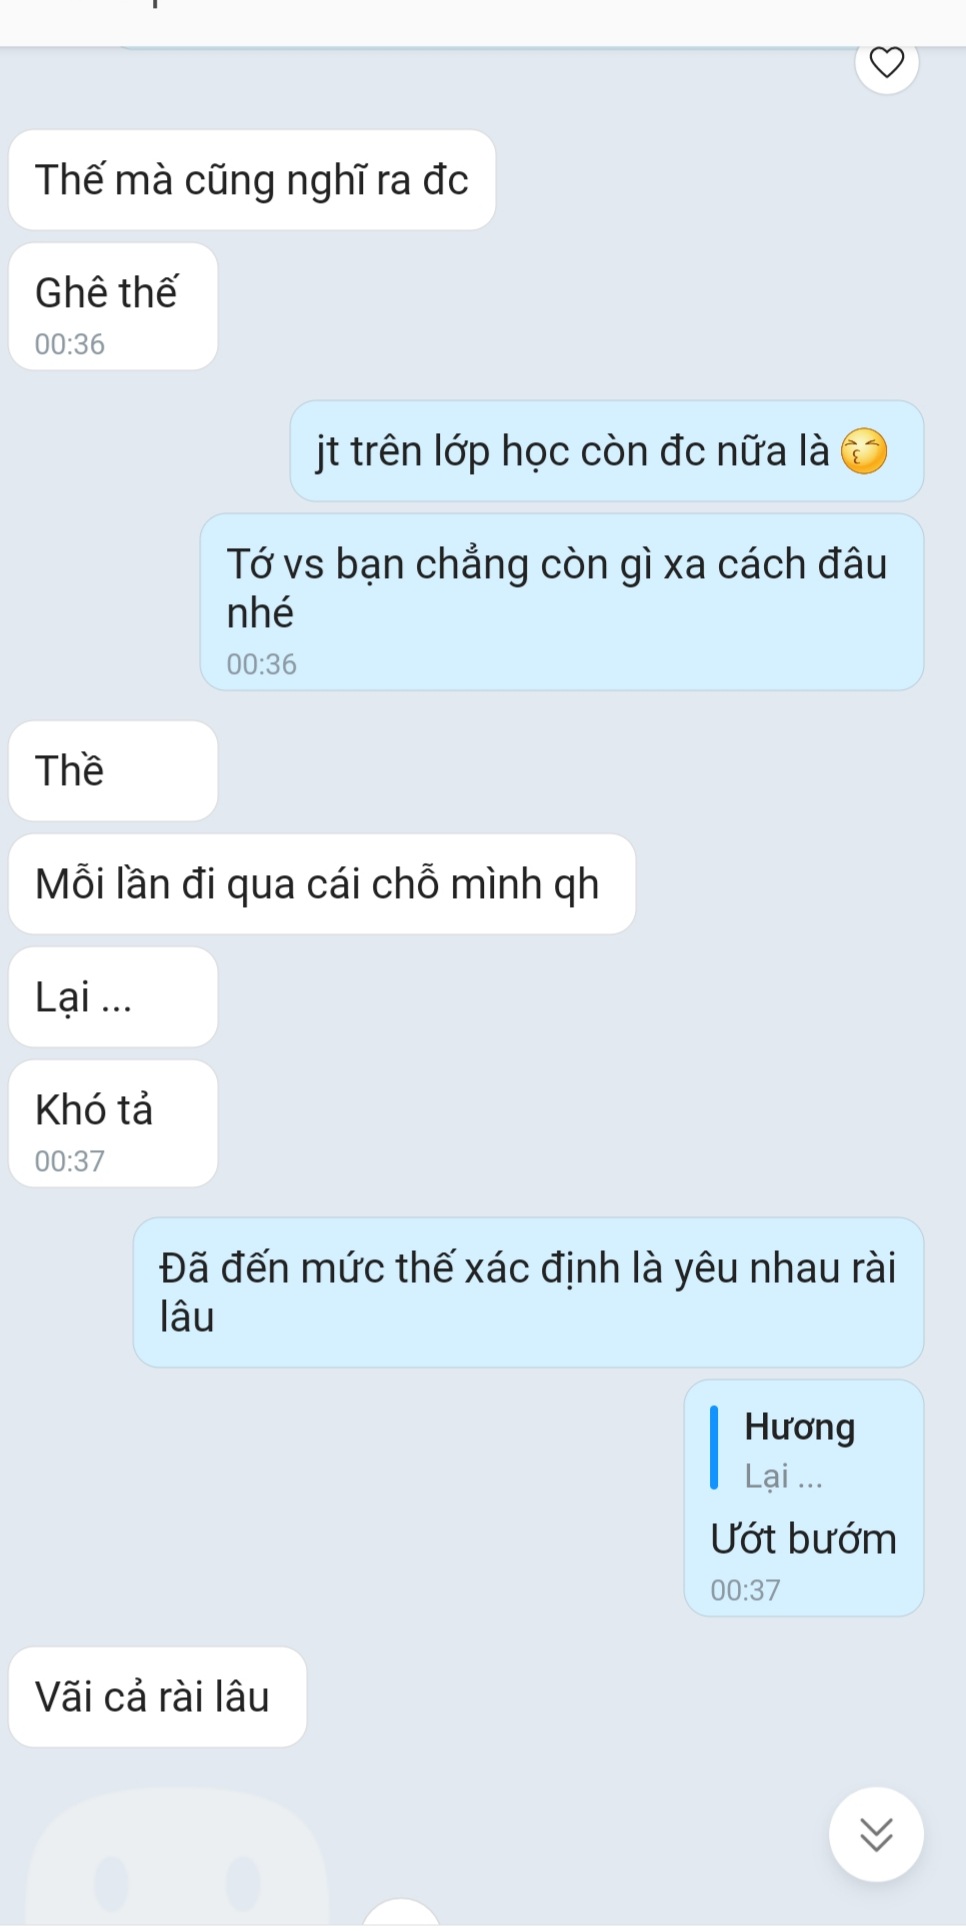Select the received 'Lại ...' bubble
966x1931 pixels.
pyautogui.click(x=113, y=997)
